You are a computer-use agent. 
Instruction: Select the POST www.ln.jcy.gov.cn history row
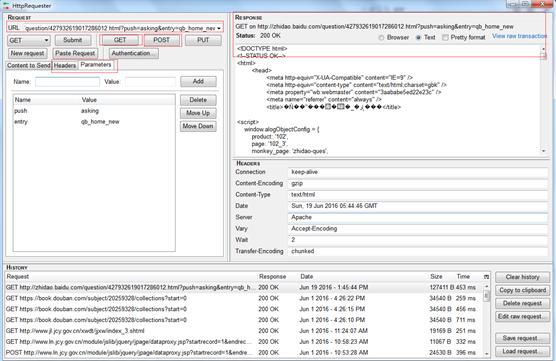click(x=244, y=353)
